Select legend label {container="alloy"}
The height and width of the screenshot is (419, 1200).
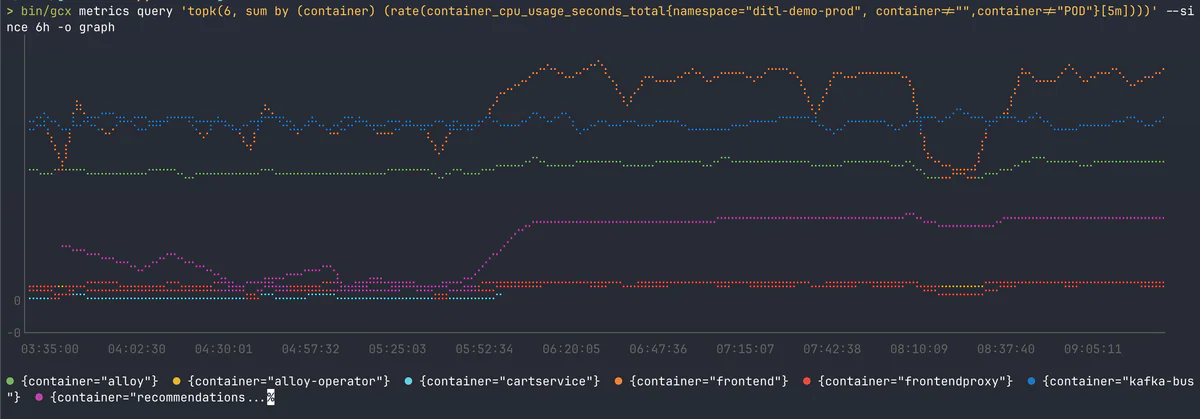tap(90, 381)
